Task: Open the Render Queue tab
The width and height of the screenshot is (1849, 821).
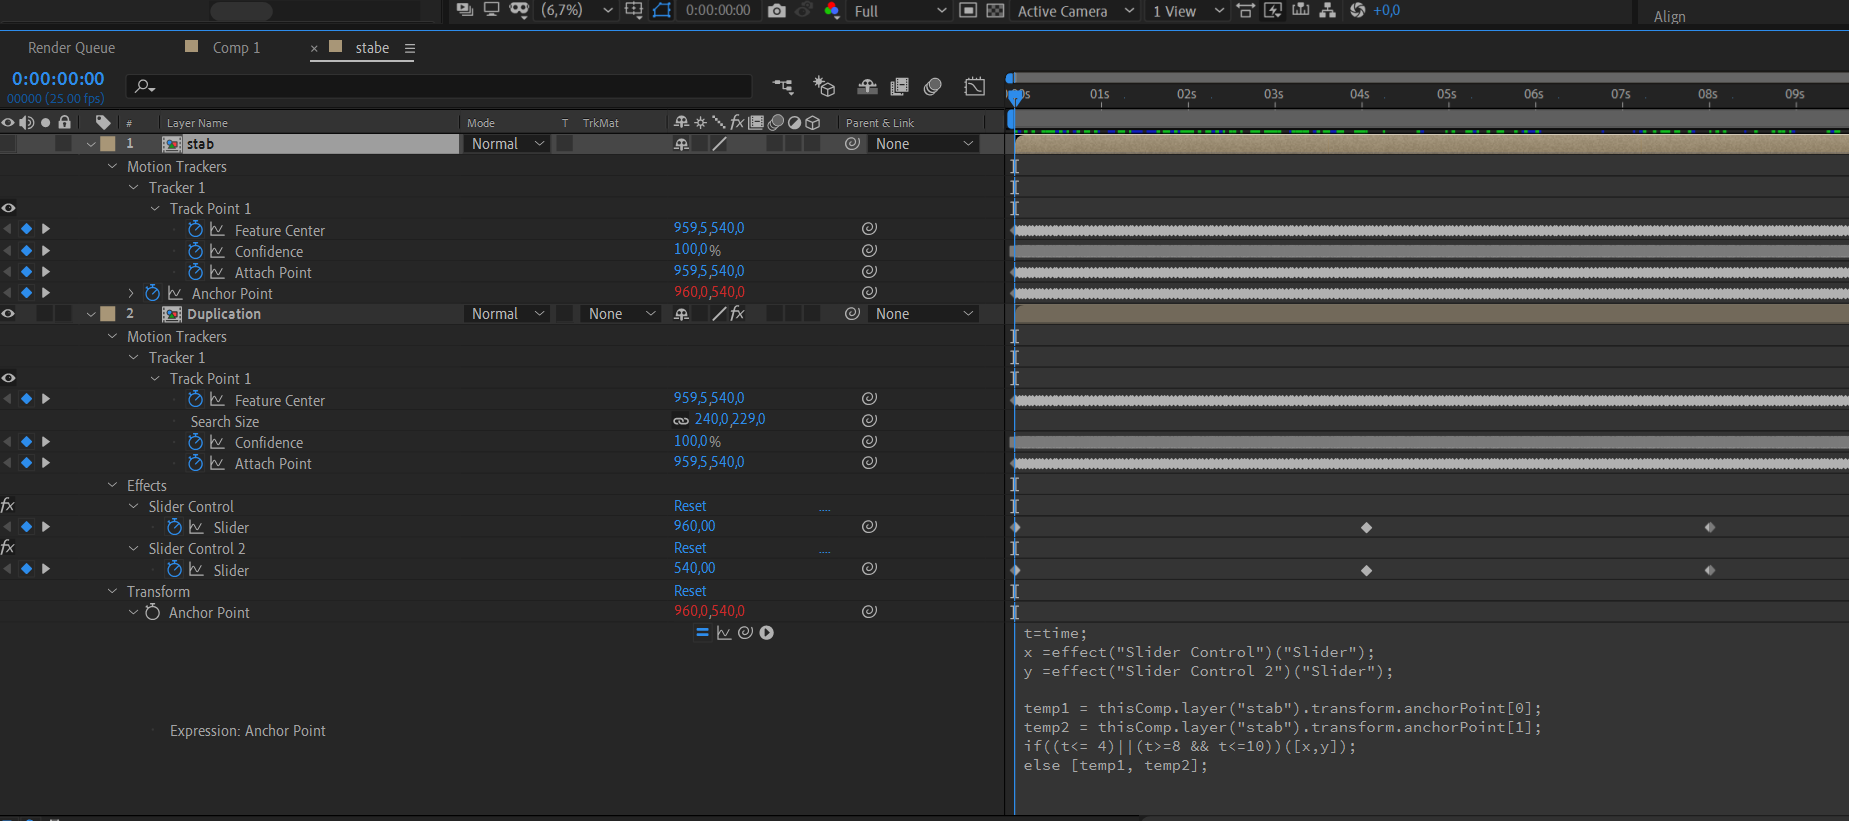Action: (71, 48)
